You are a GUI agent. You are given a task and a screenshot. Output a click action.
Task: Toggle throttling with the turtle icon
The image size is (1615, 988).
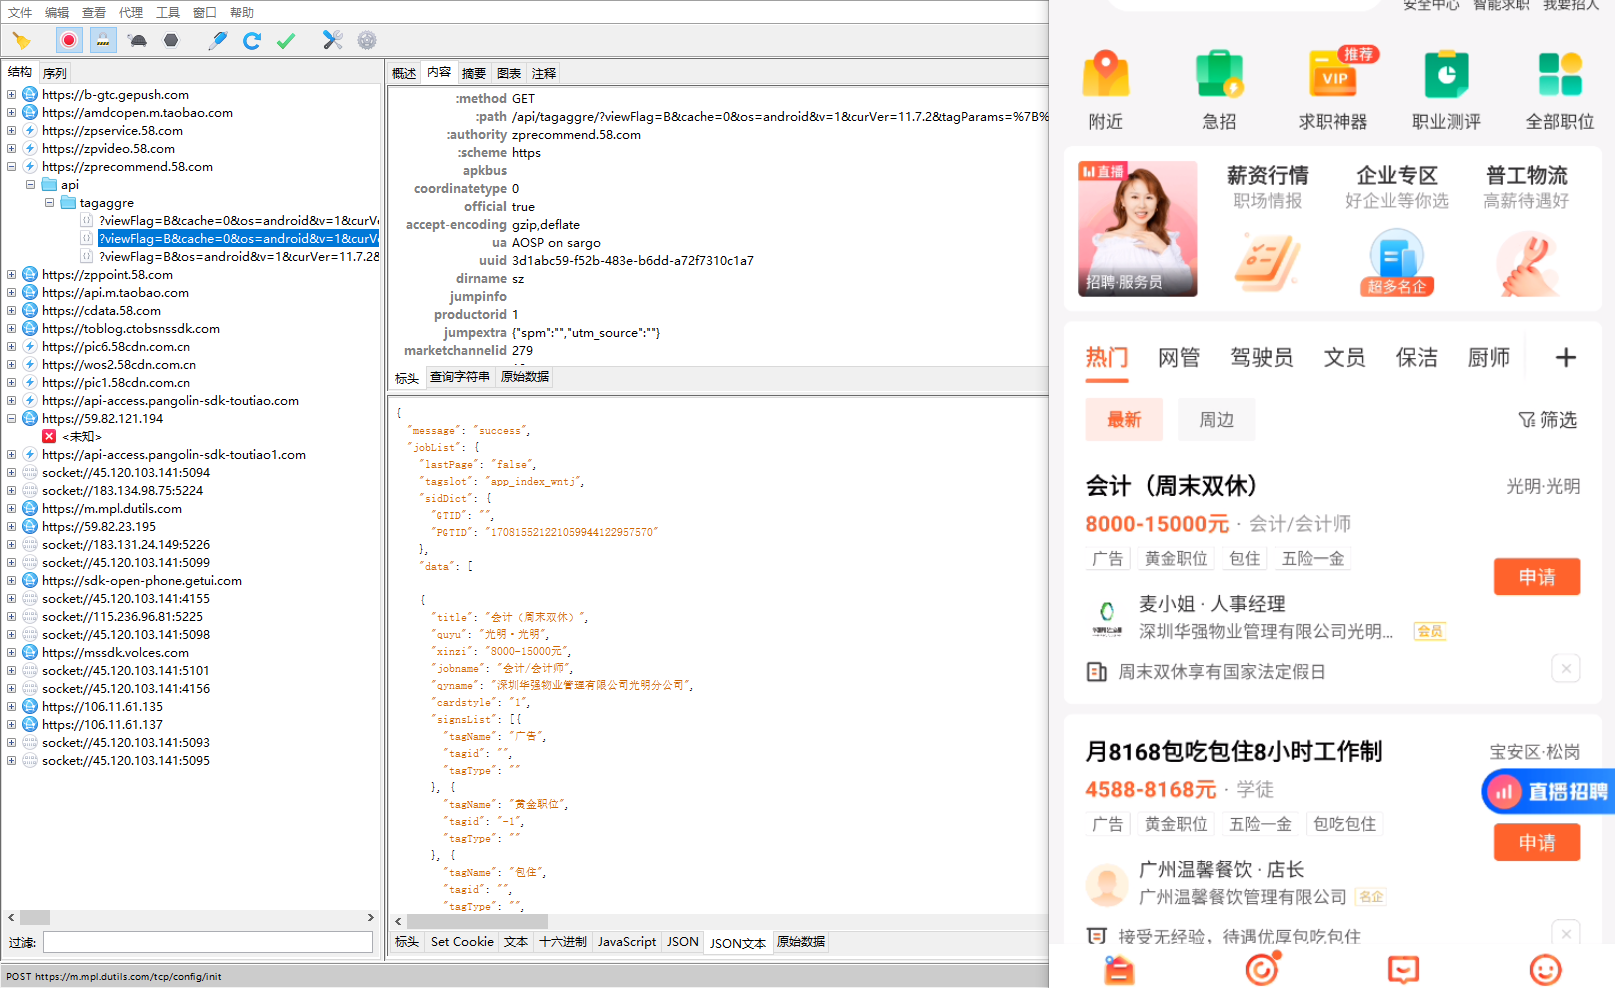pyautogui.click(x=138, y=40)
